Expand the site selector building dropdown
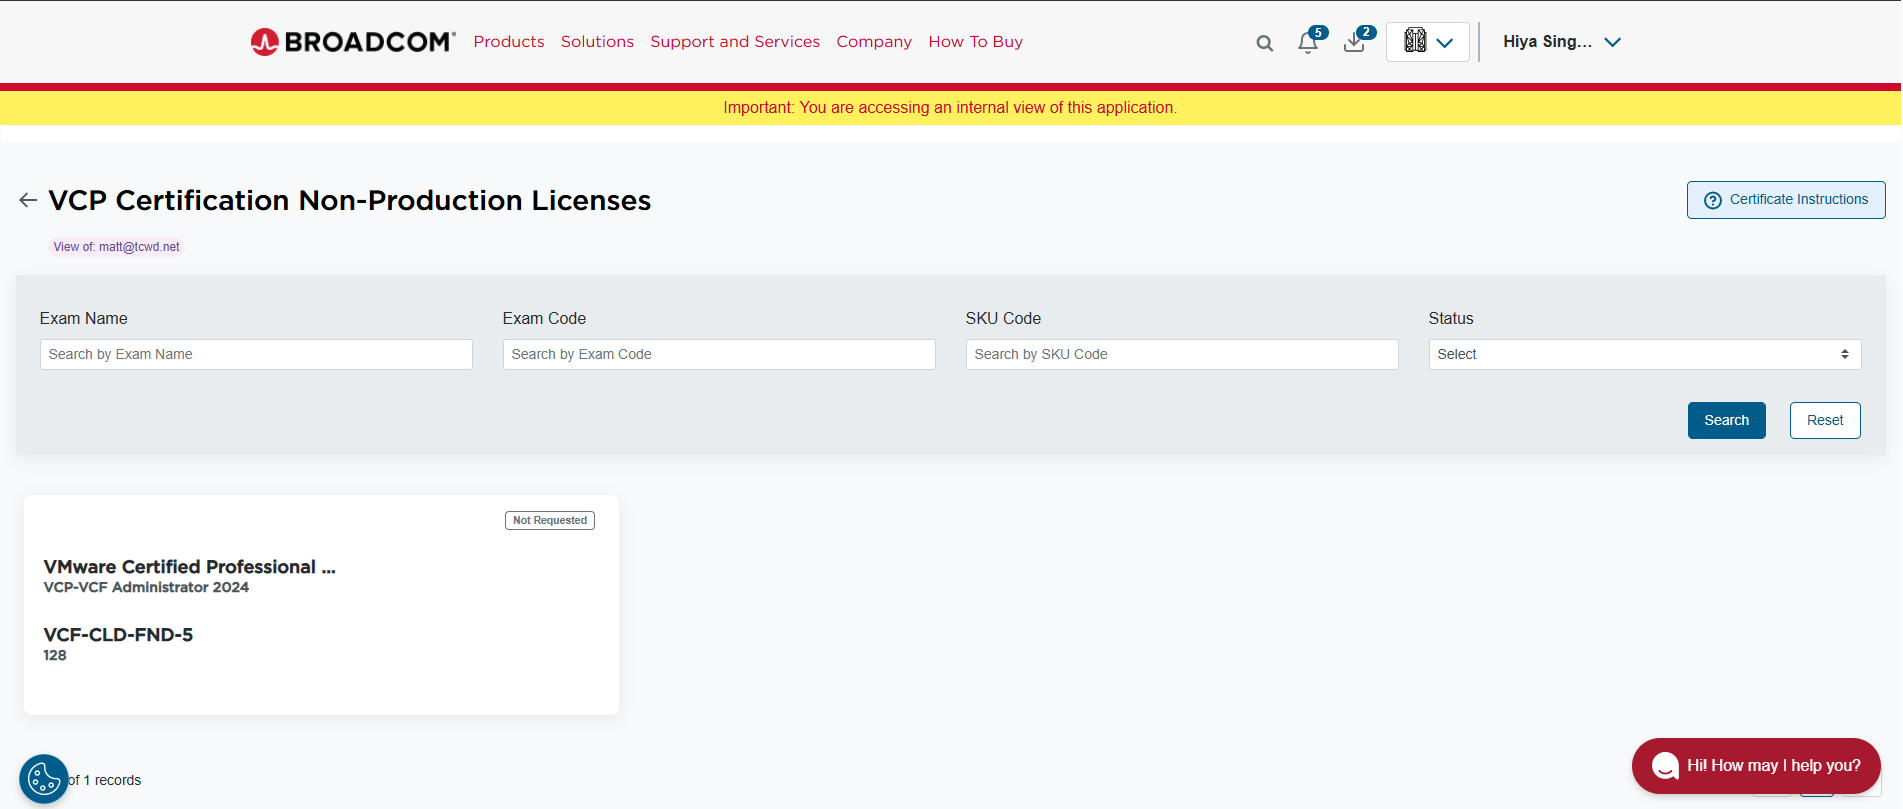This screenshot has width=1903, height=809. coord(1428,42)
